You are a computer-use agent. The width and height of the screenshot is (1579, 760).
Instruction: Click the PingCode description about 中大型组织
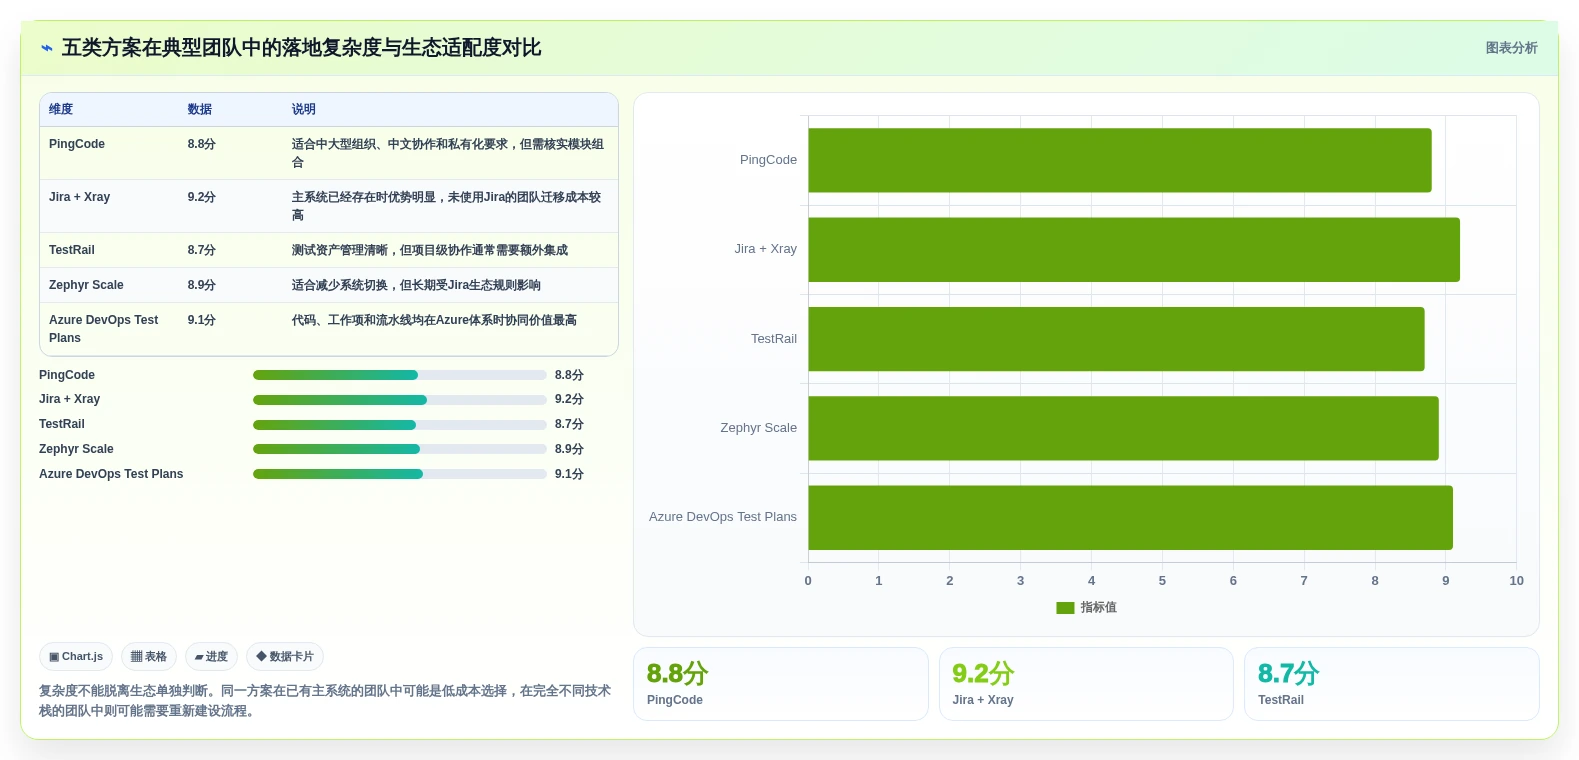click(448, 153)
